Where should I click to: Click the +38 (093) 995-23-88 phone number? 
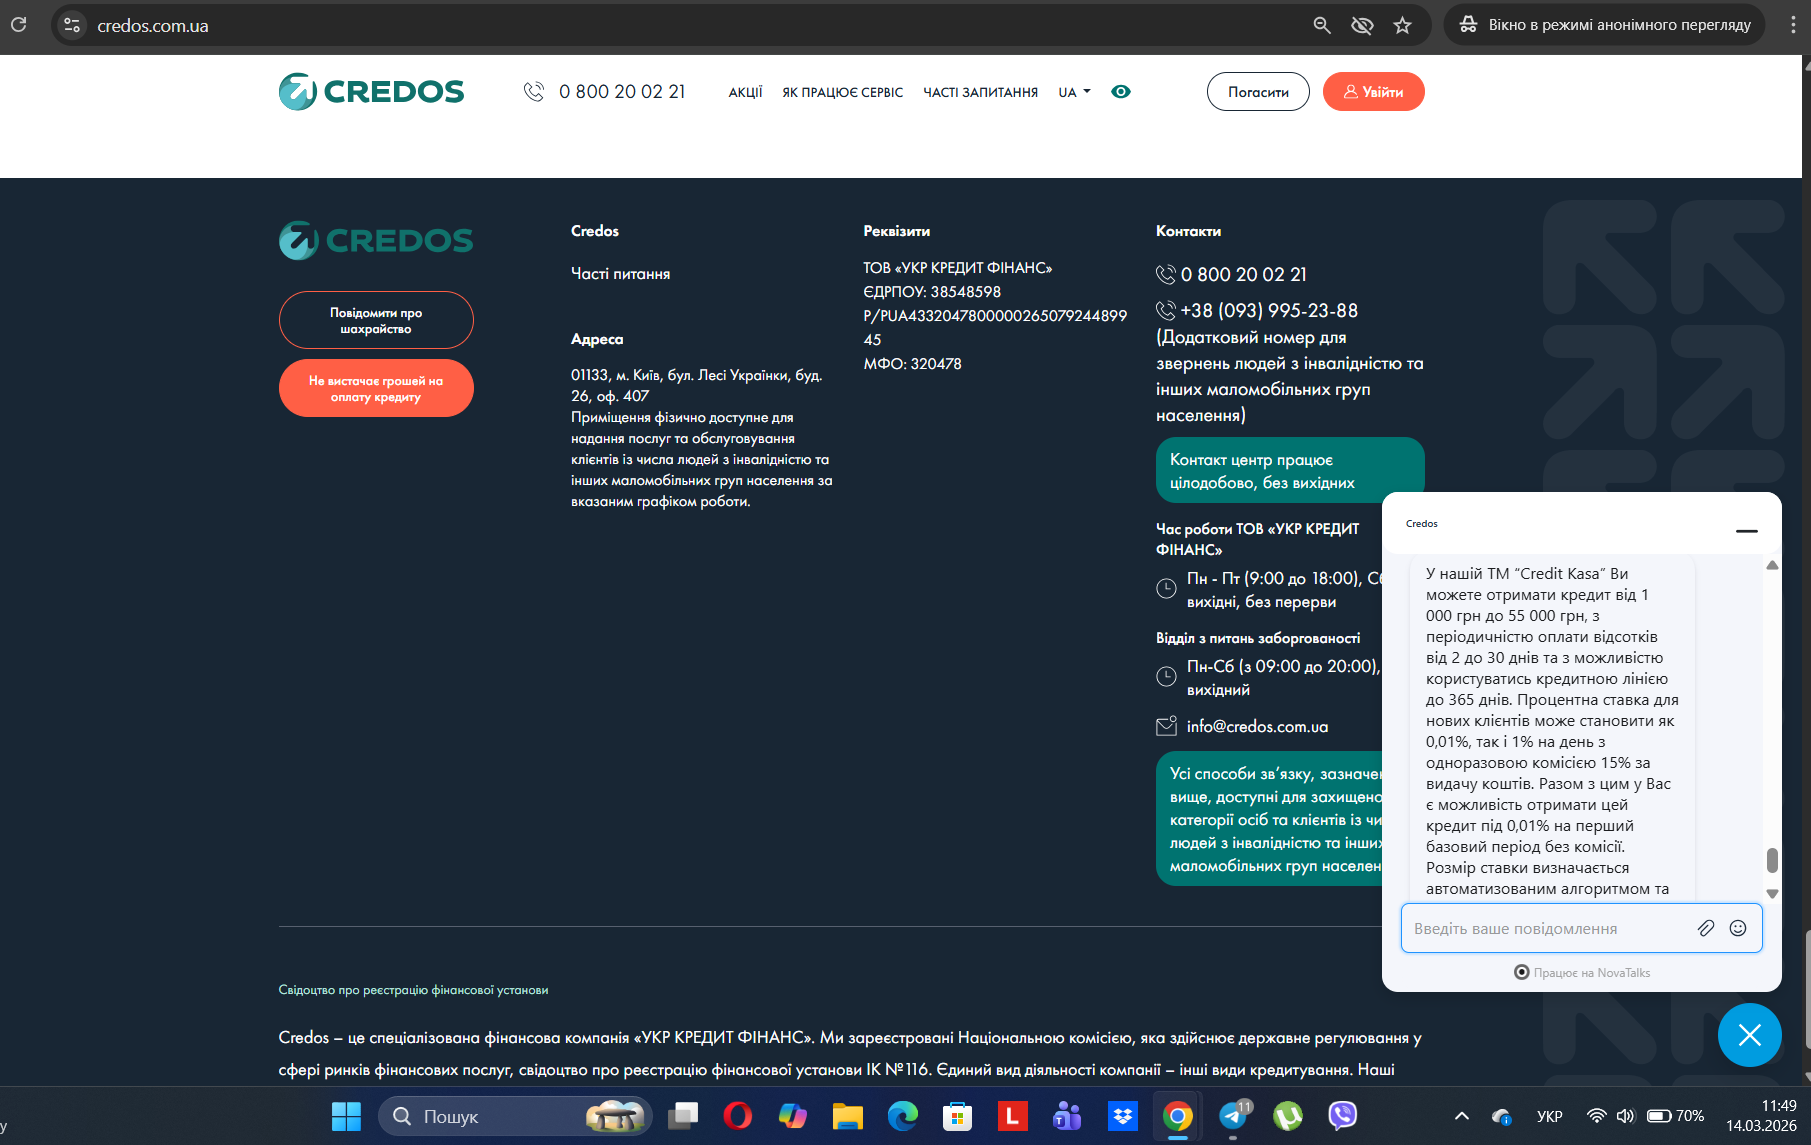(x=1269, y=310)
